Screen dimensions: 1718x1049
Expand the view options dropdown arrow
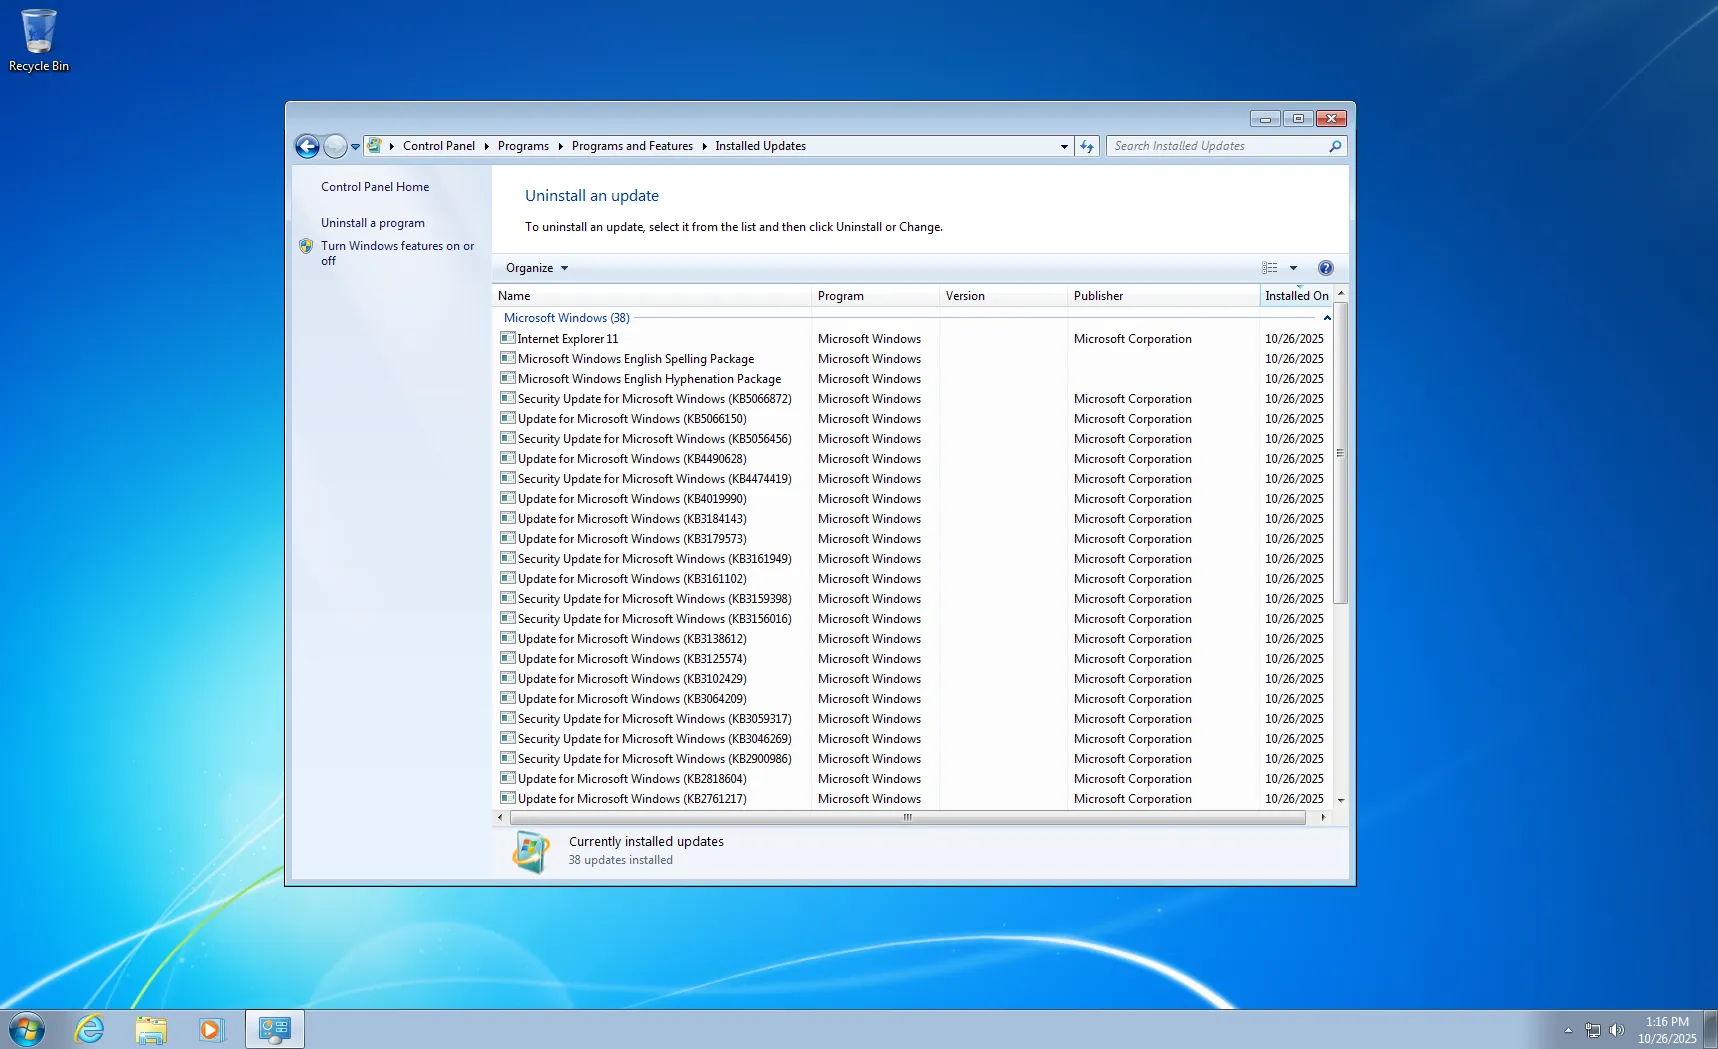[1293, 268]
